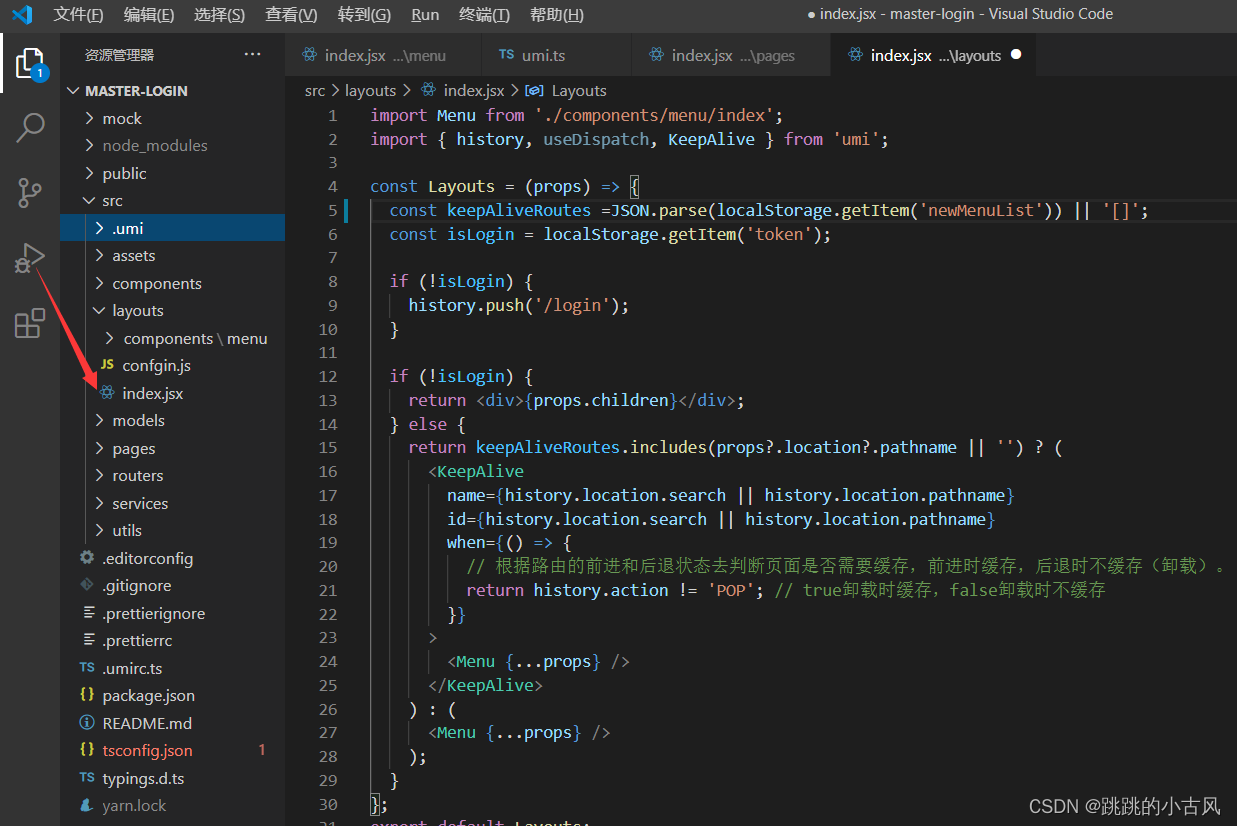Click the VS Code logo icon
Image resolution: width=1237 pixels, height=826 pixels.
(x=22, y=15)
